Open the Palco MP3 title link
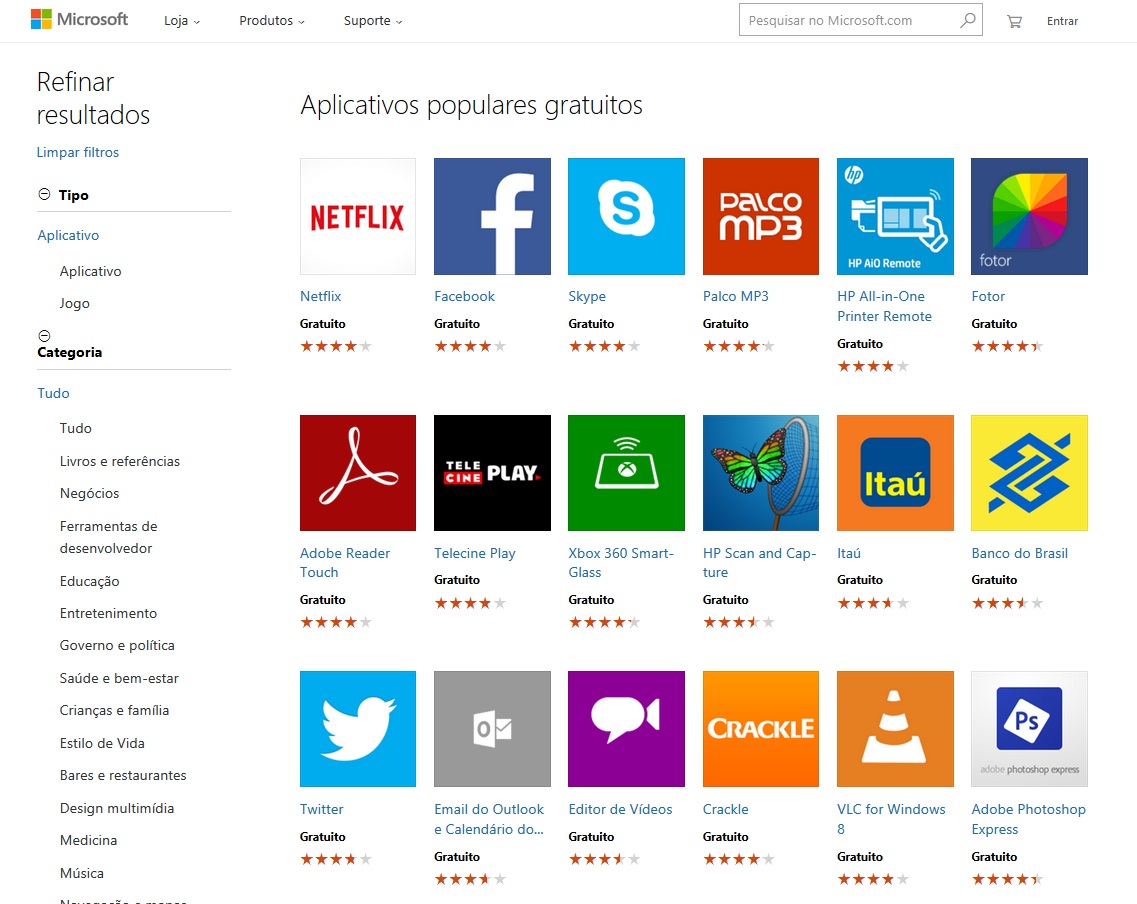1137x904 pixels. 735,296
